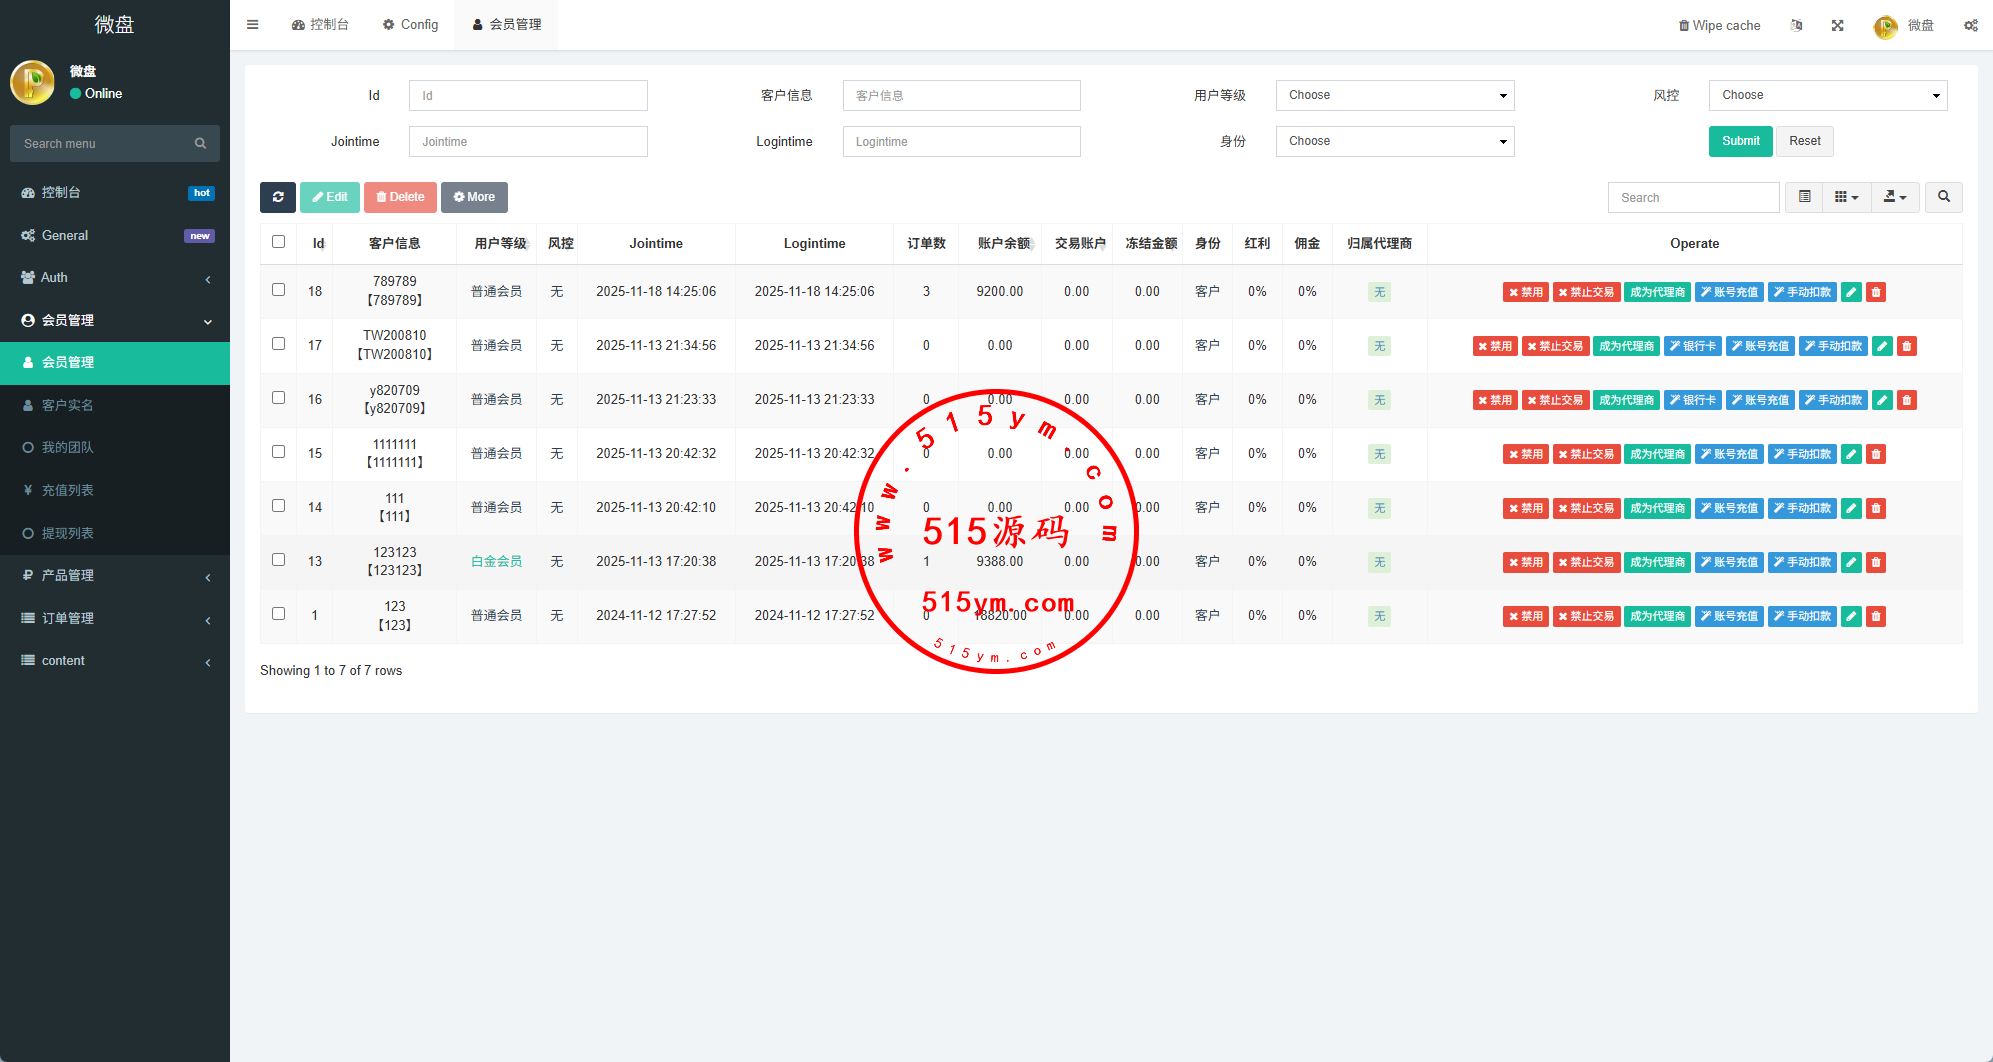Open the 用户等级 Choose dropdown

(x=1394, y=95)
